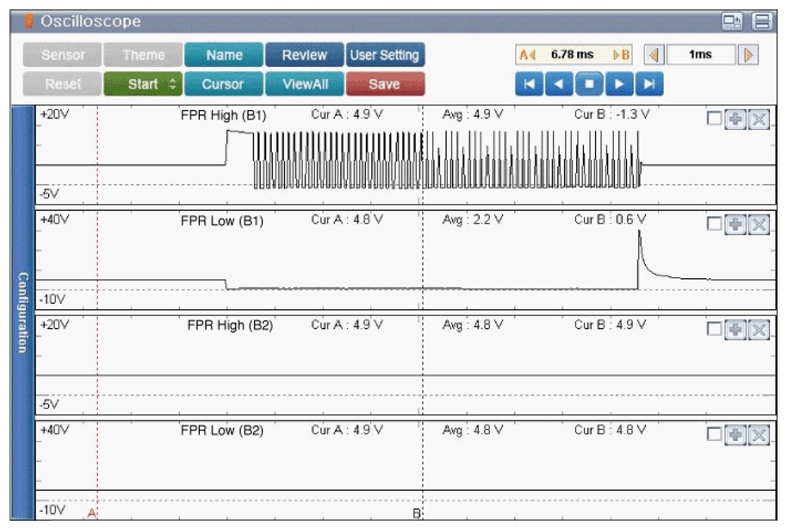Click the orange Oscilloscope title icon
787x530 pixels.
(29, 21)
